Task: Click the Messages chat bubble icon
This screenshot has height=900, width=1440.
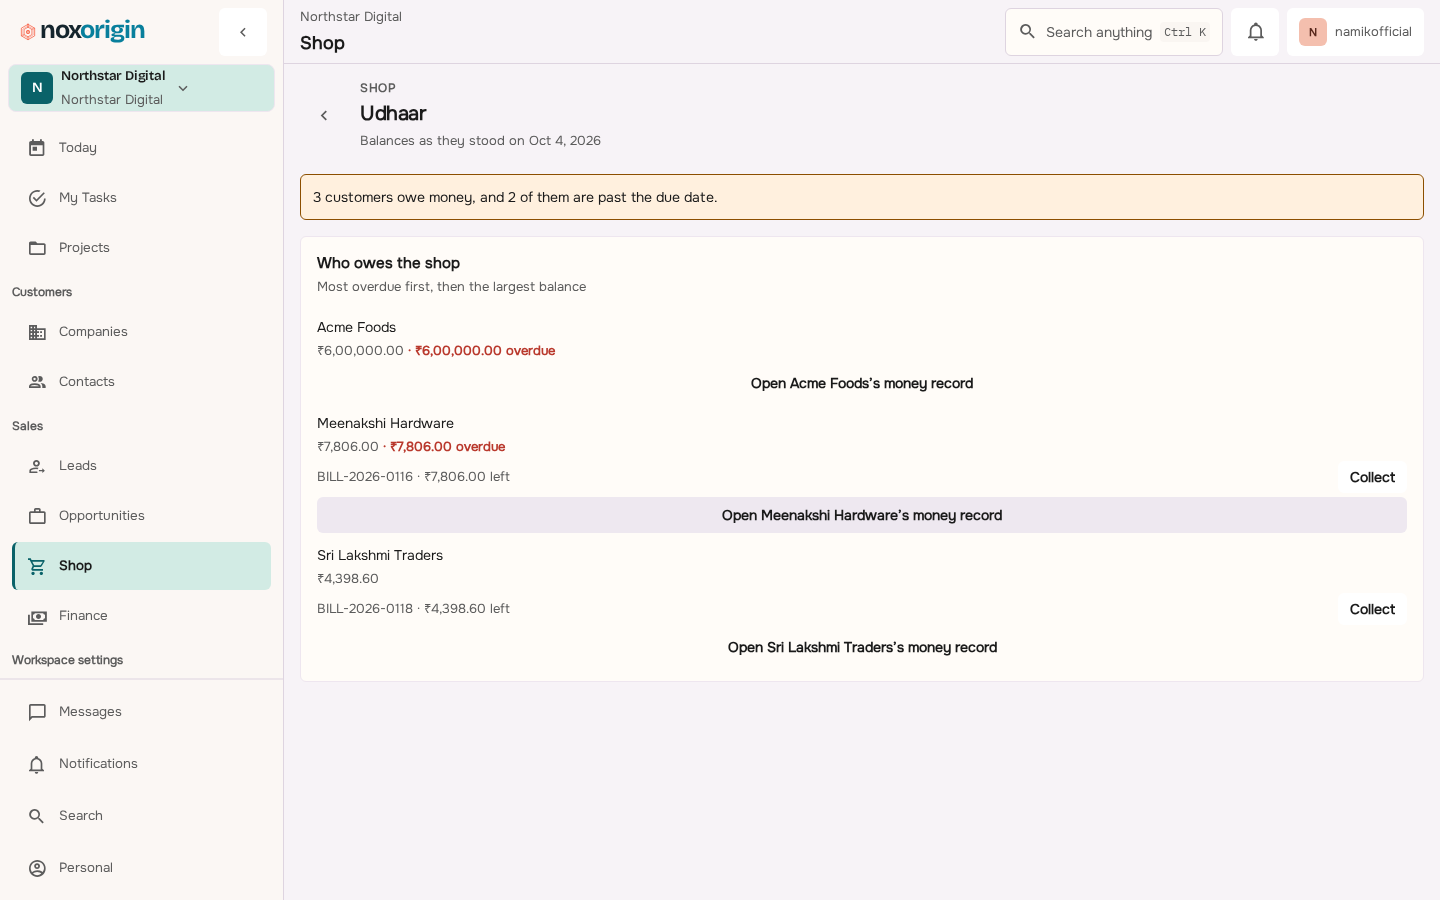Action: click(37, 712)
